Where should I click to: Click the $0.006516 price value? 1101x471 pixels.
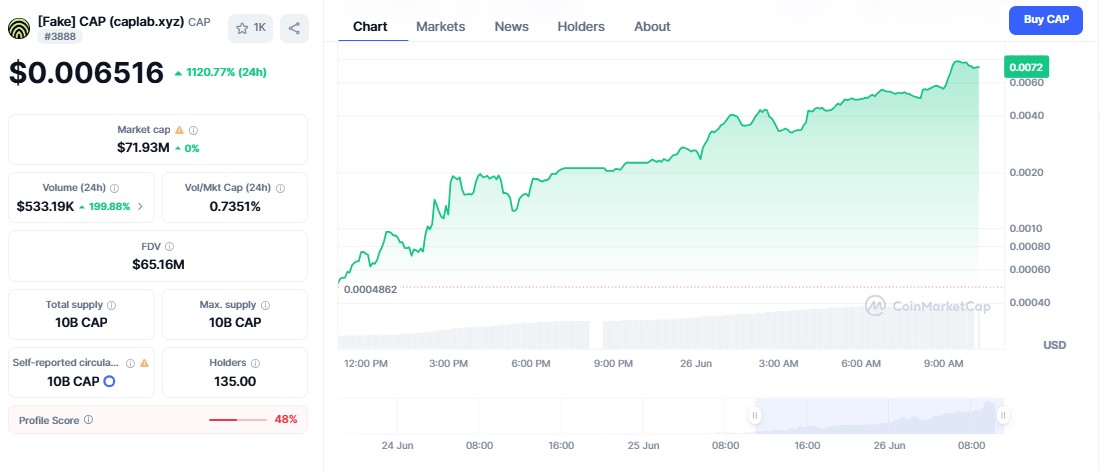tap(86, 72)
